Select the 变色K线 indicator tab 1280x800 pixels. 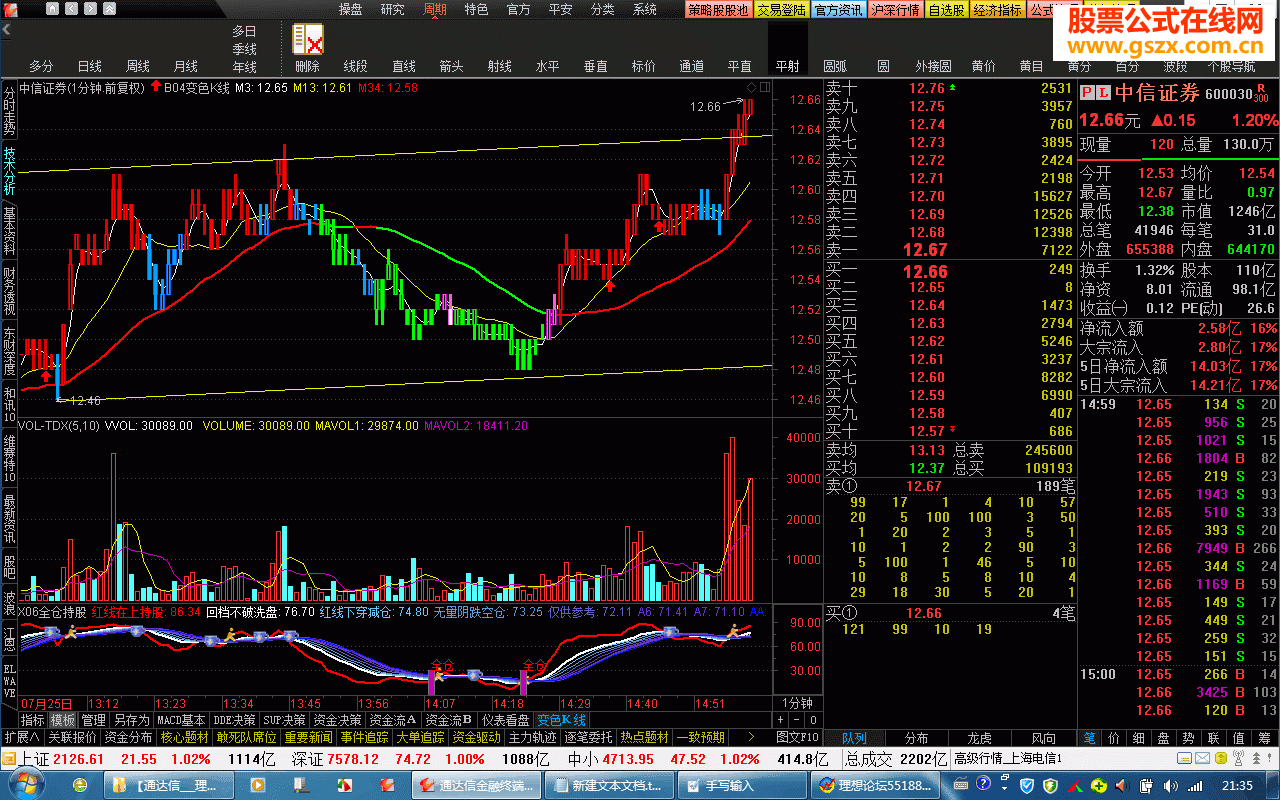click(562, 720)
